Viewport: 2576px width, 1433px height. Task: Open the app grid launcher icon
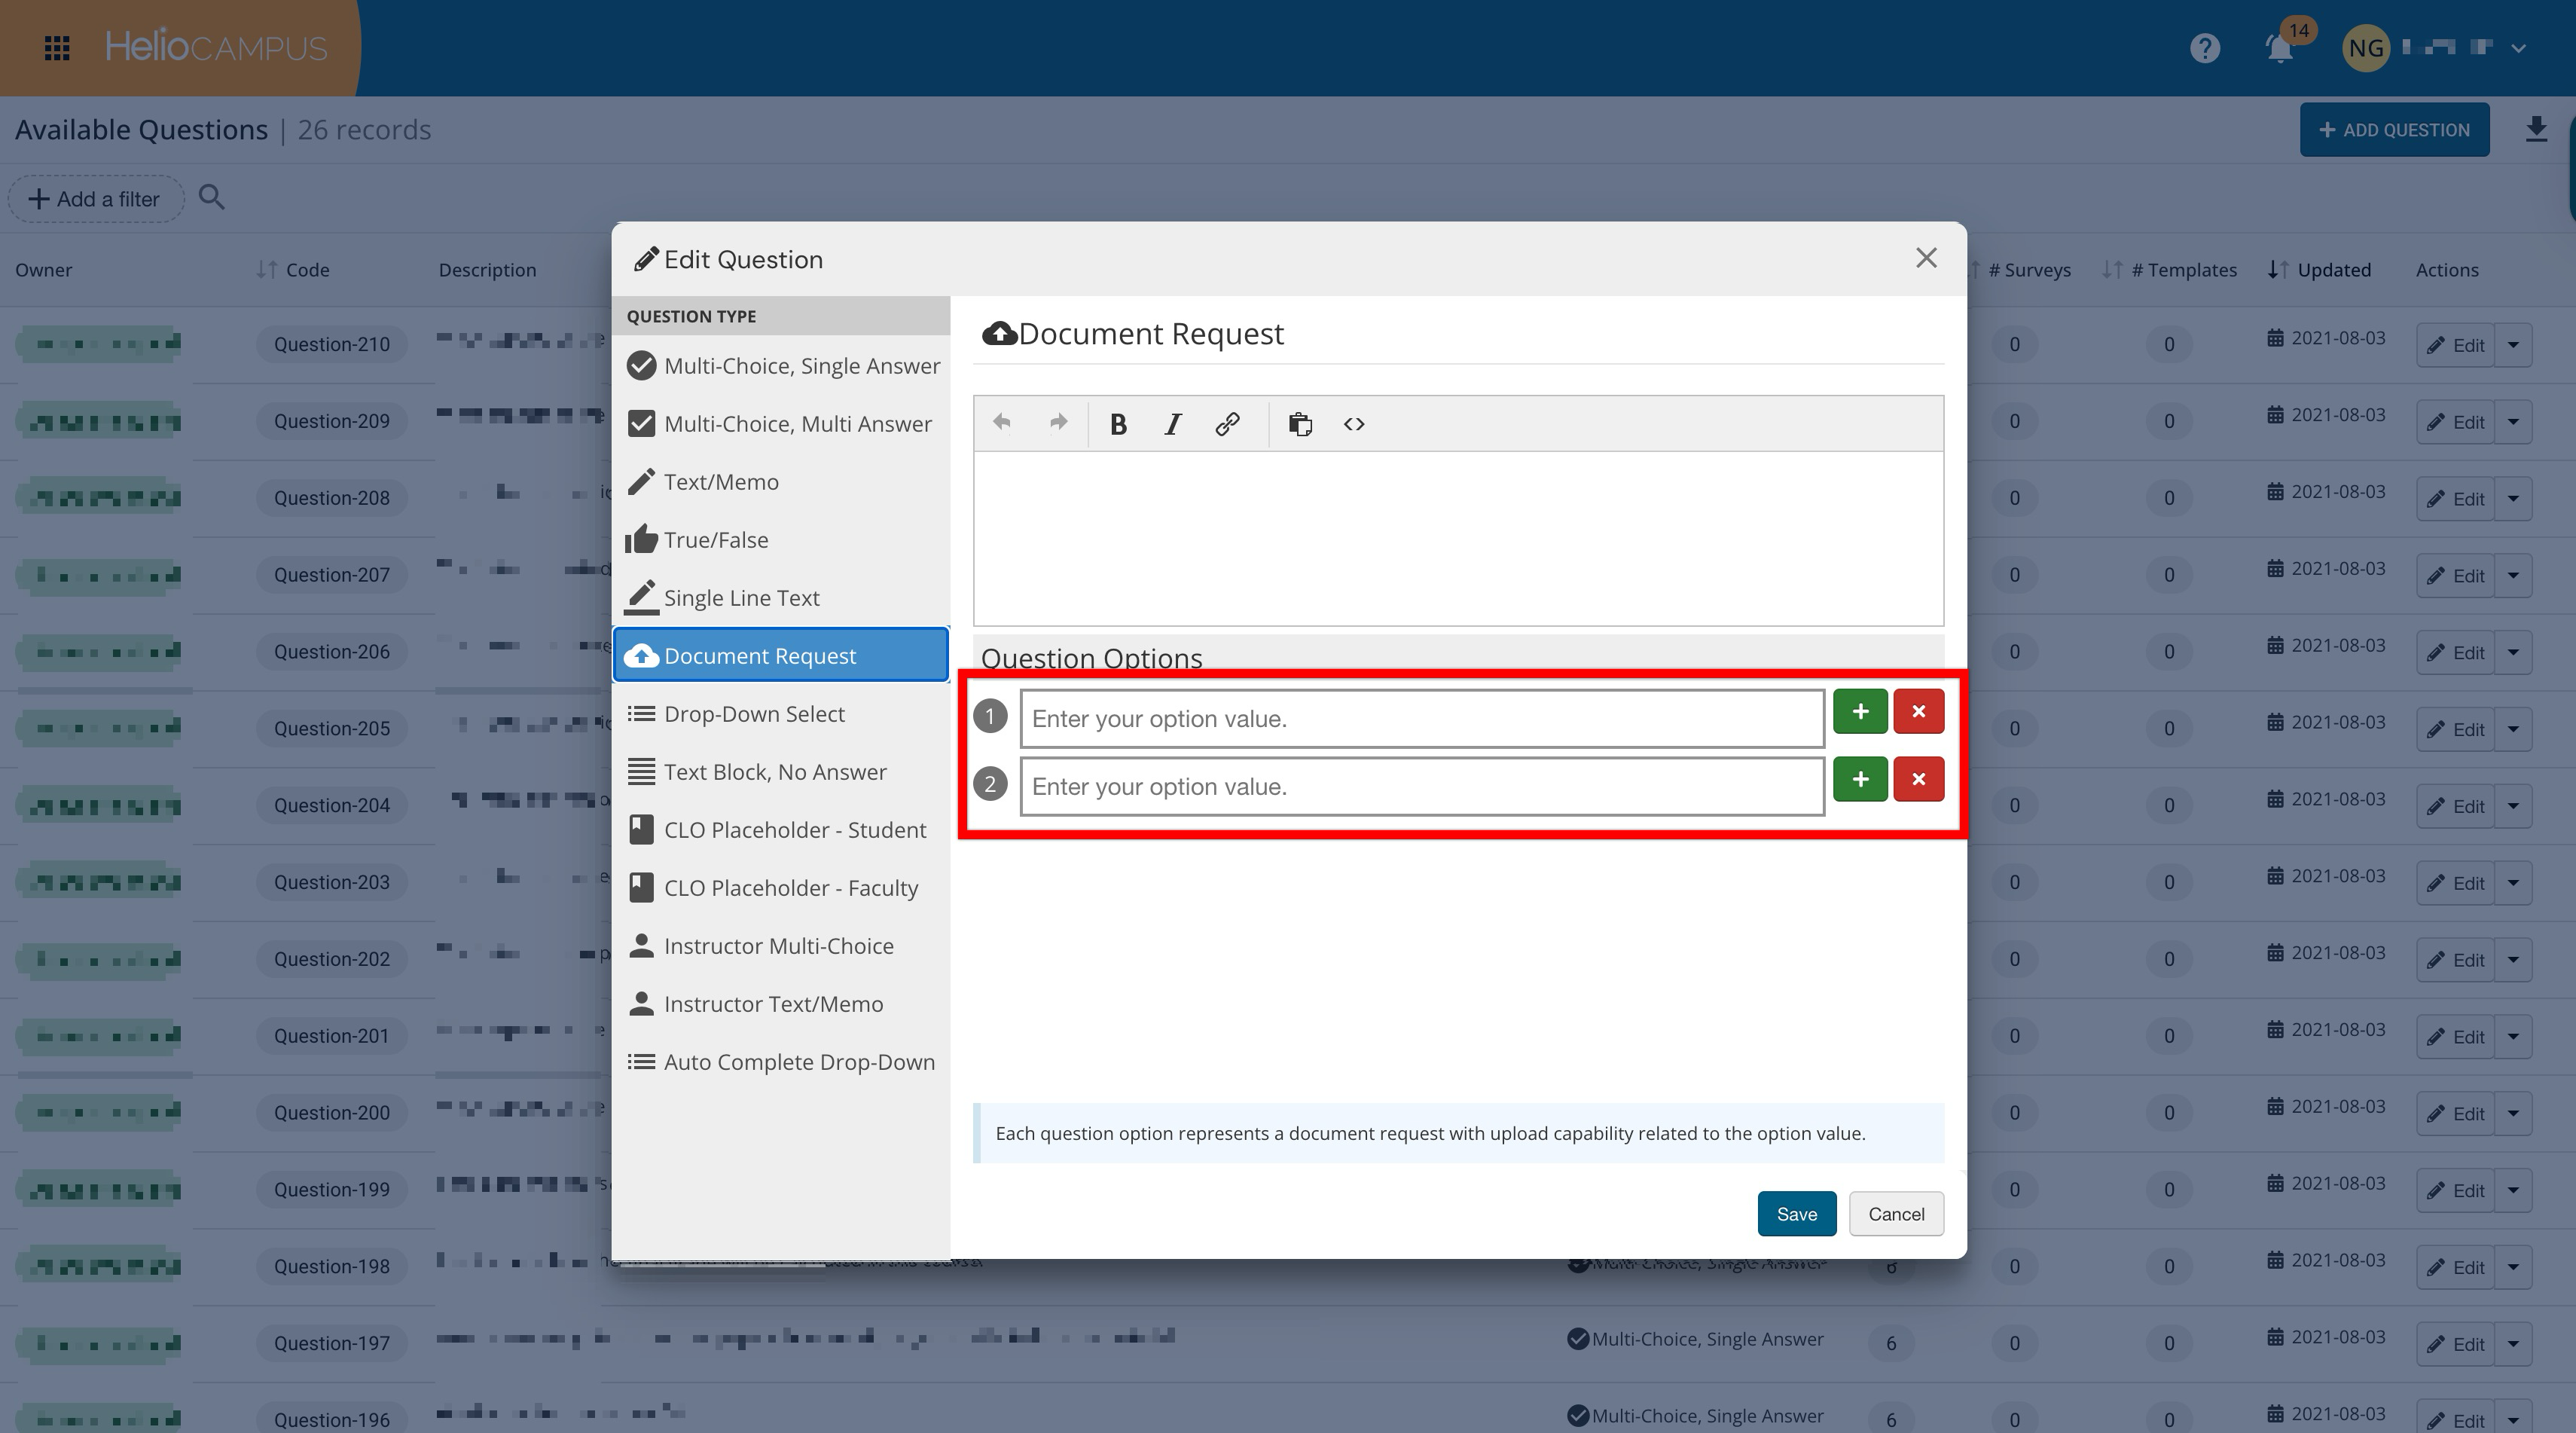click(57, 48)
